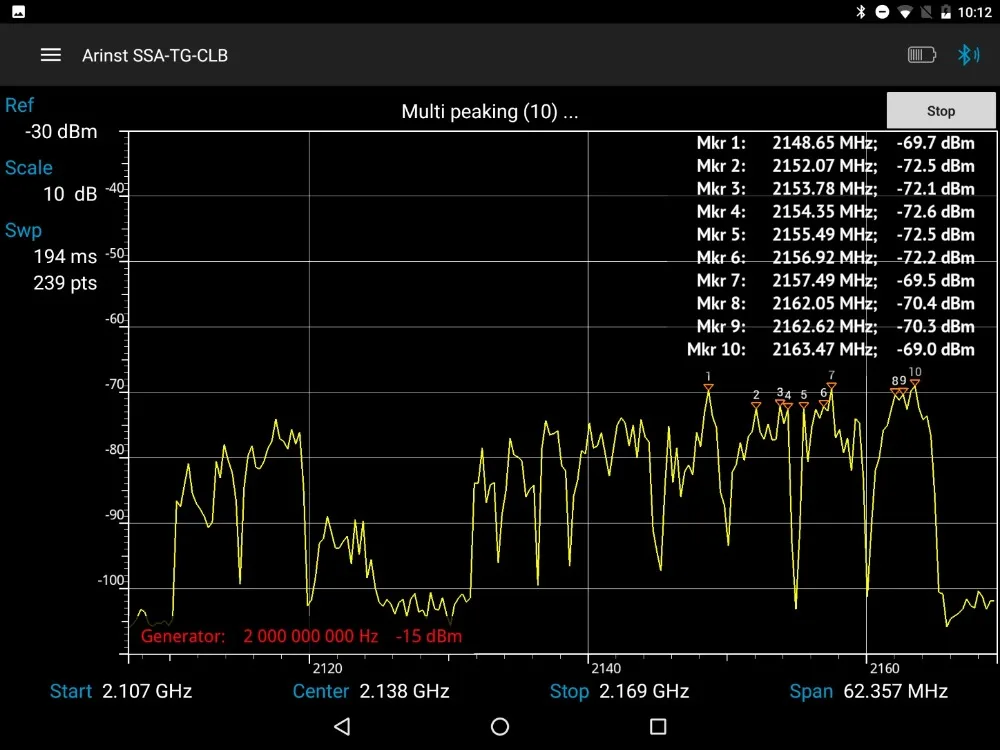This screenshot has height=750, width=1000.
Task: Tap the Multi peaking (10) status text
Action: point(490,112)
